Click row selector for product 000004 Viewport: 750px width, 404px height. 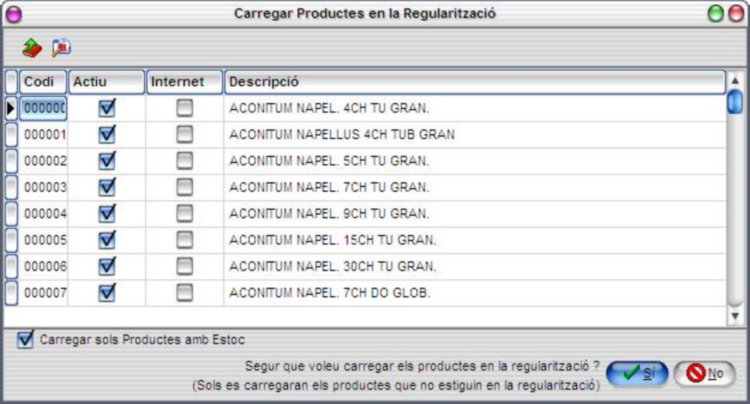tap(11, 214)
